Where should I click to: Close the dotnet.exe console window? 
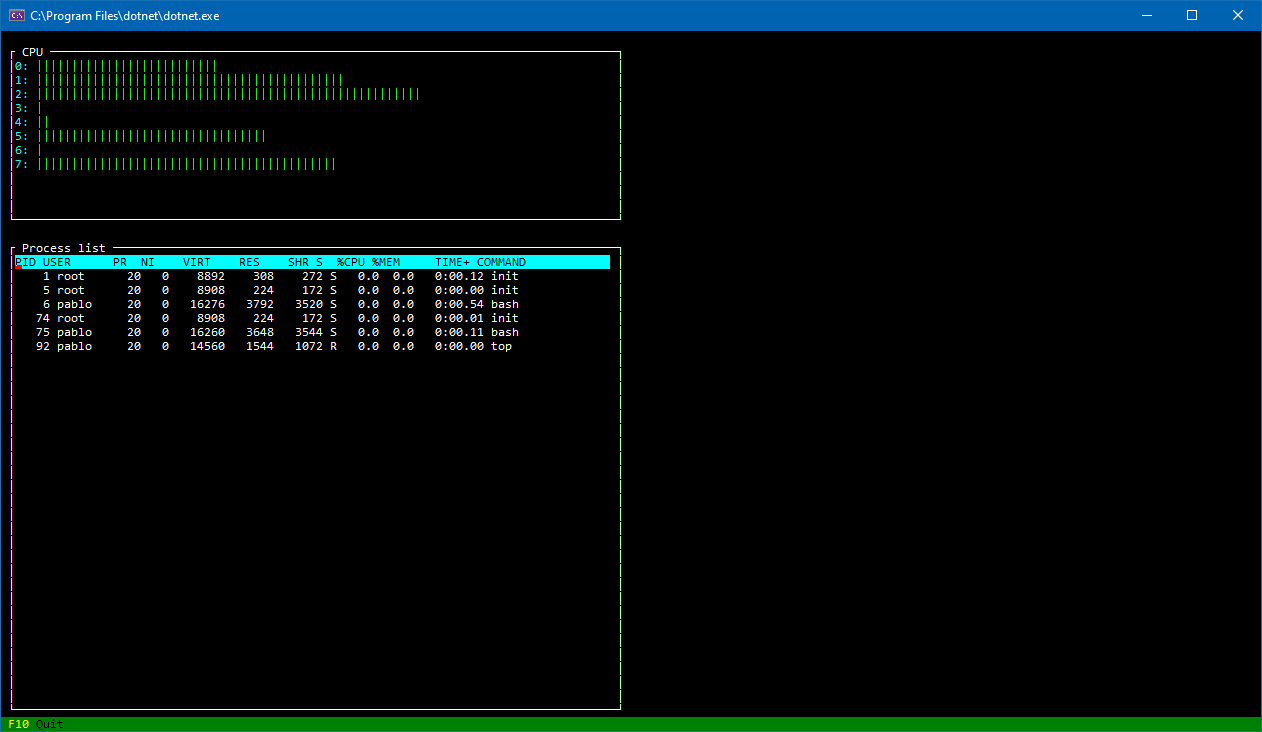click(x=1238, y=15)
